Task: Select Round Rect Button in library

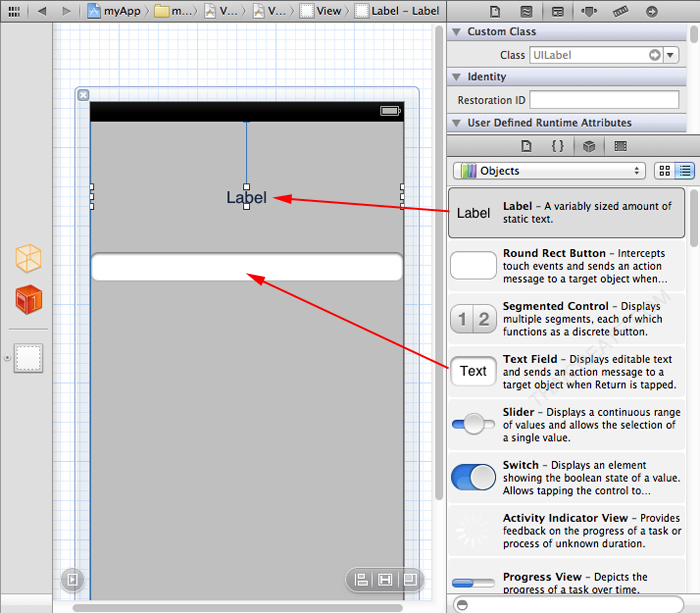Action: click(x=567, y=266)
